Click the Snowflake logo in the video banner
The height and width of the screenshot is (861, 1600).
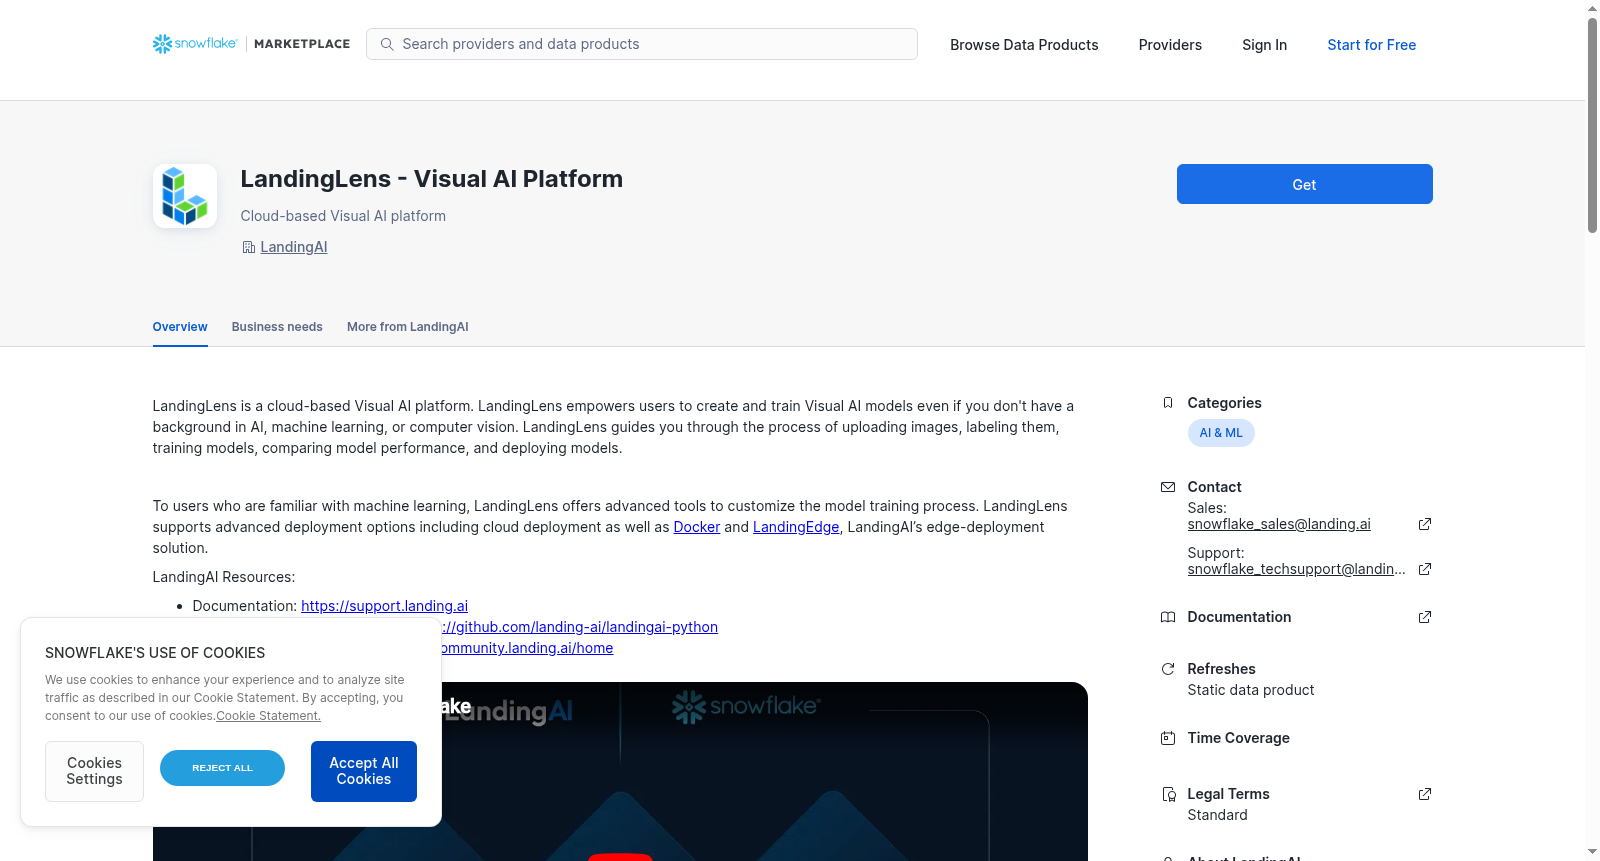pos(746,707)
